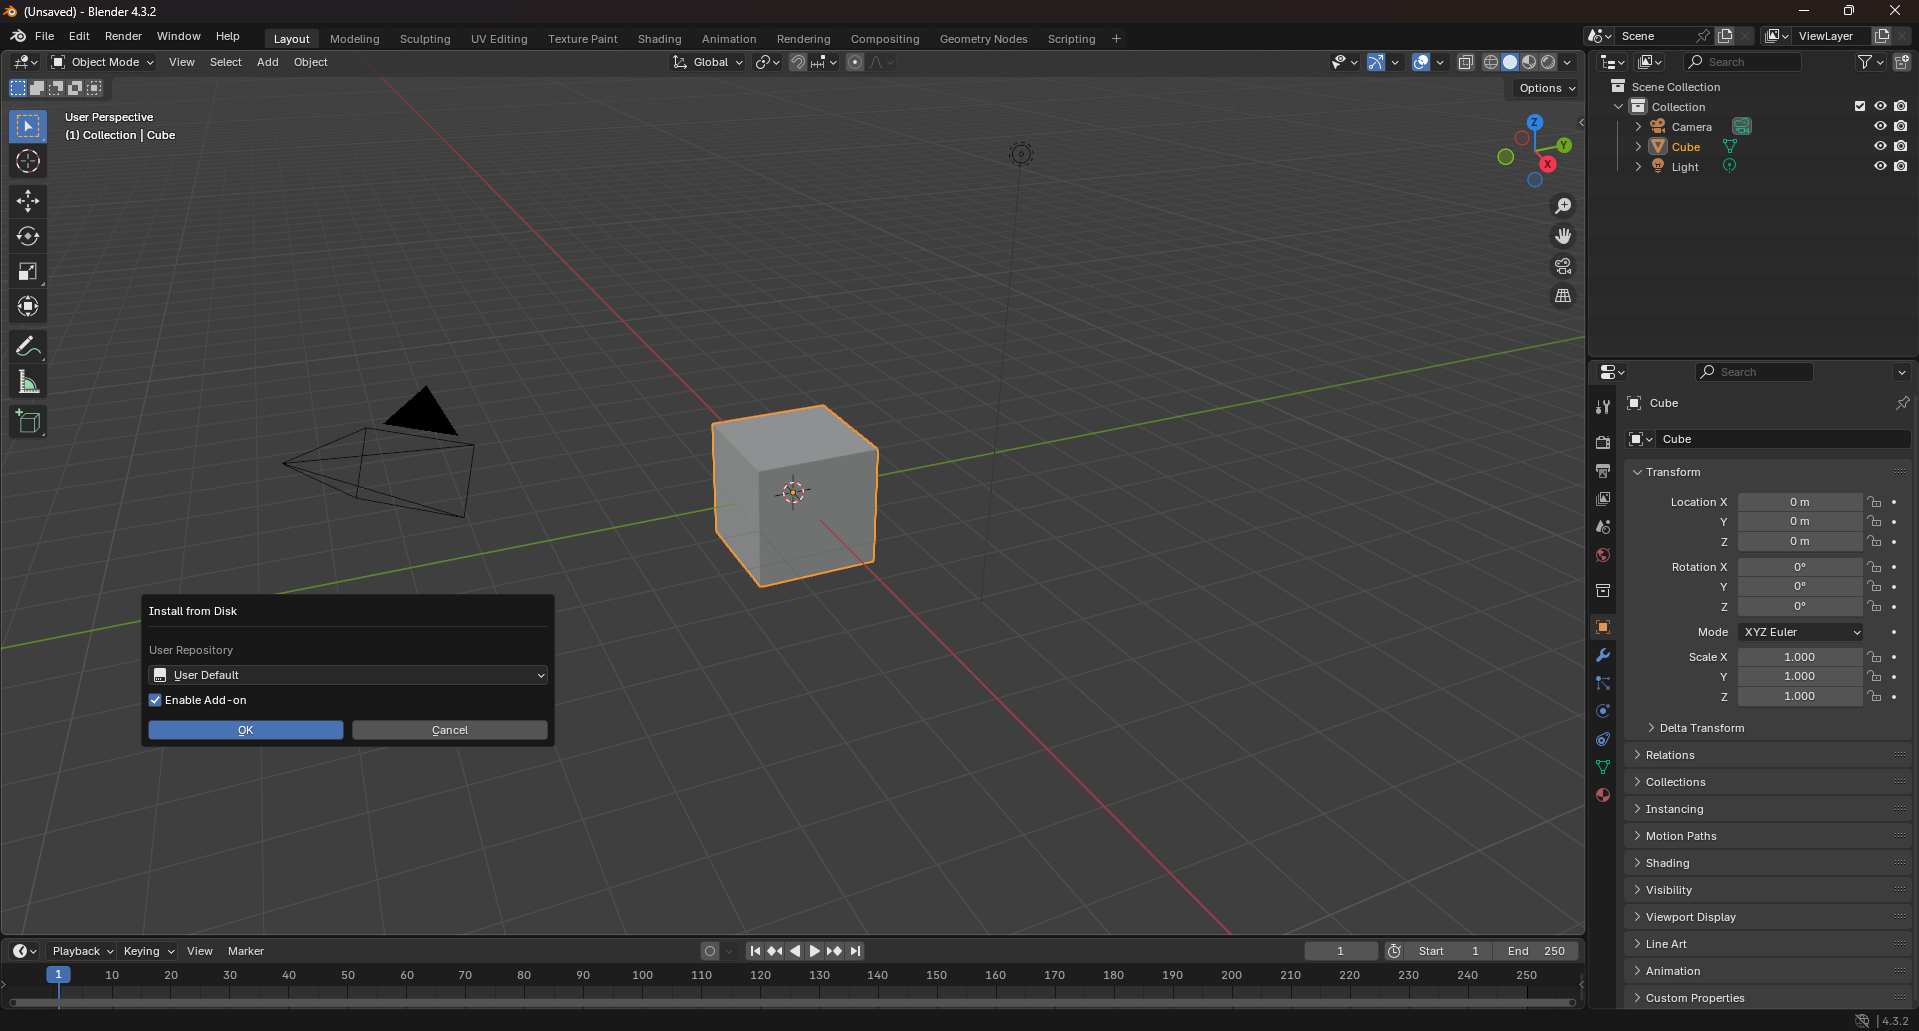Switch perspective/orthographic grid icon

point(1563,296)
